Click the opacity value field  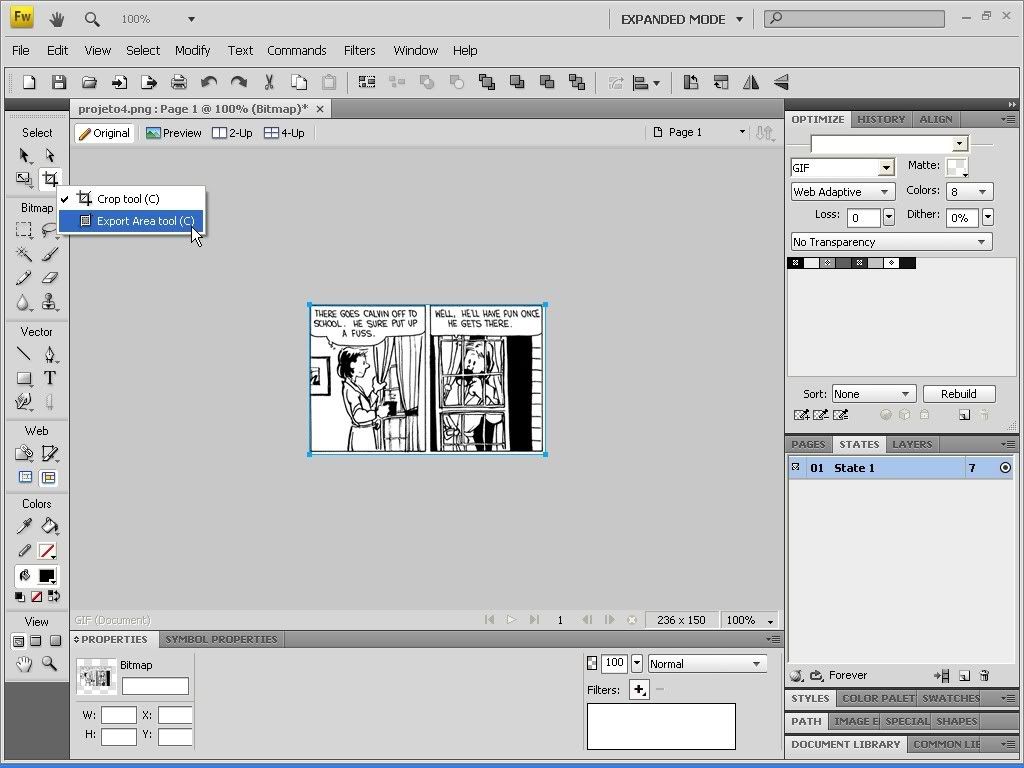[615, 663]
